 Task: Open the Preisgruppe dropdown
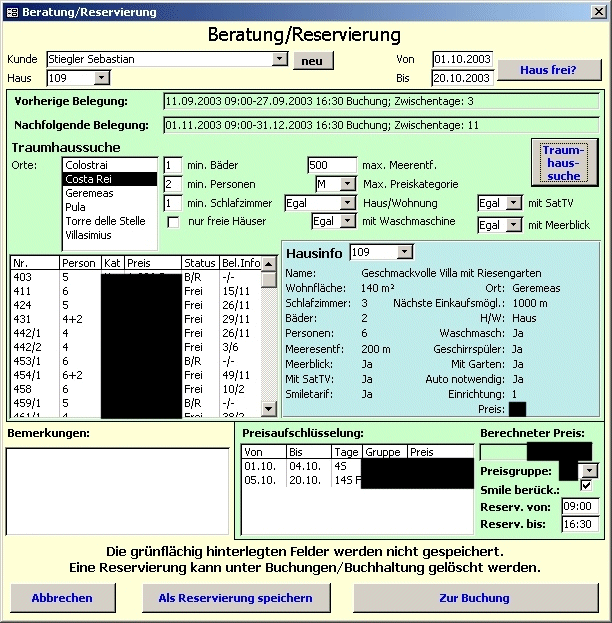tap(589, 471)
